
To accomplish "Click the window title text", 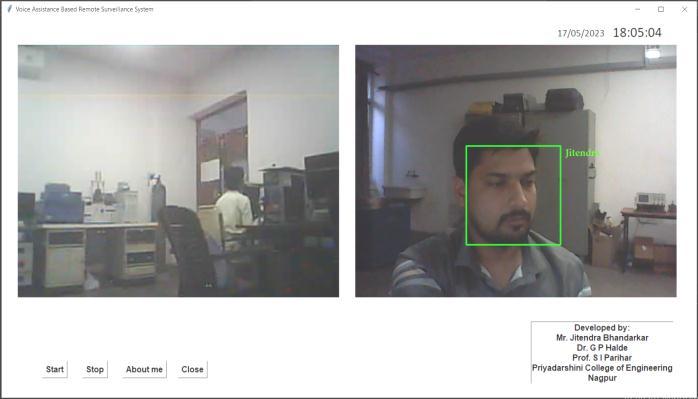I will pyautogui.click(x=84, y=9).
